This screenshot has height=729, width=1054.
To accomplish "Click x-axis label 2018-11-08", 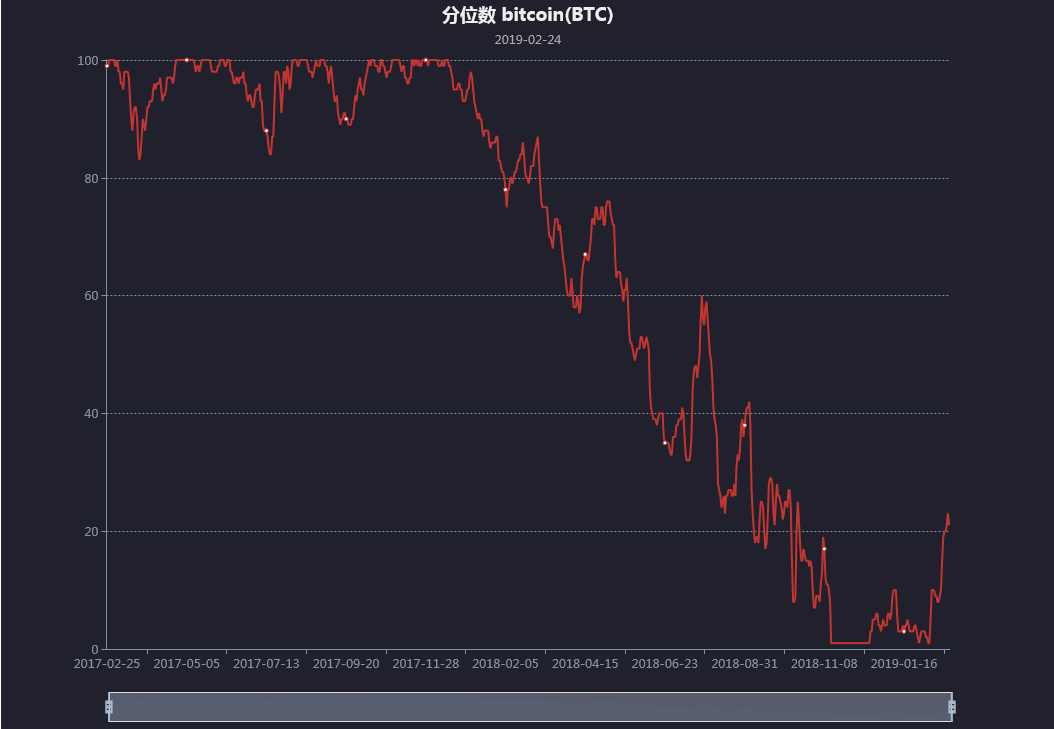I will 824,664.
